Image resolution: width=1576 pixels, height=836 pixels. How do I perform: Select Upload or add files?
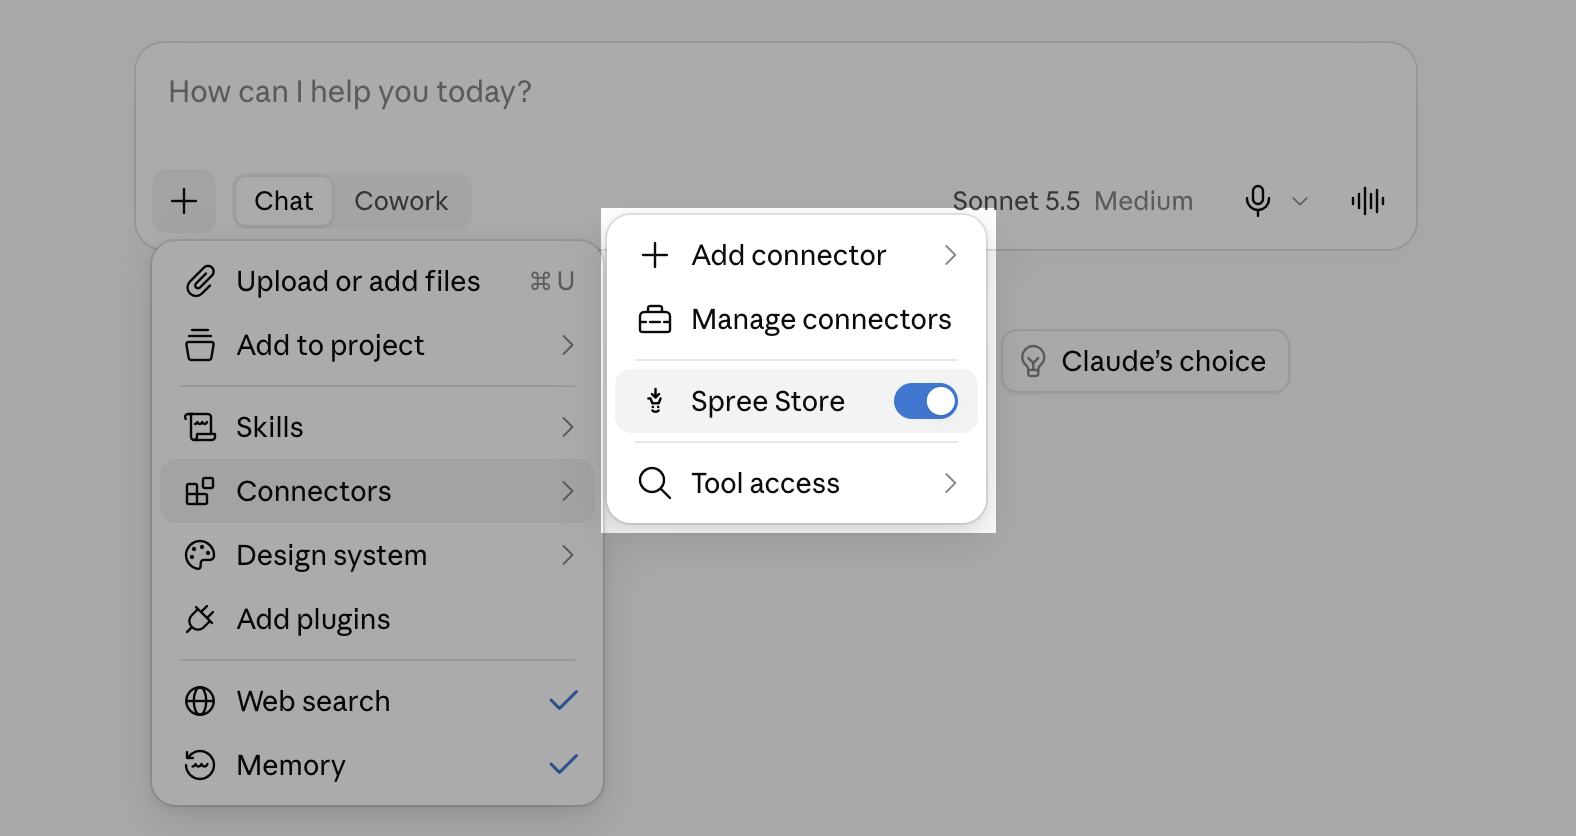378,281
